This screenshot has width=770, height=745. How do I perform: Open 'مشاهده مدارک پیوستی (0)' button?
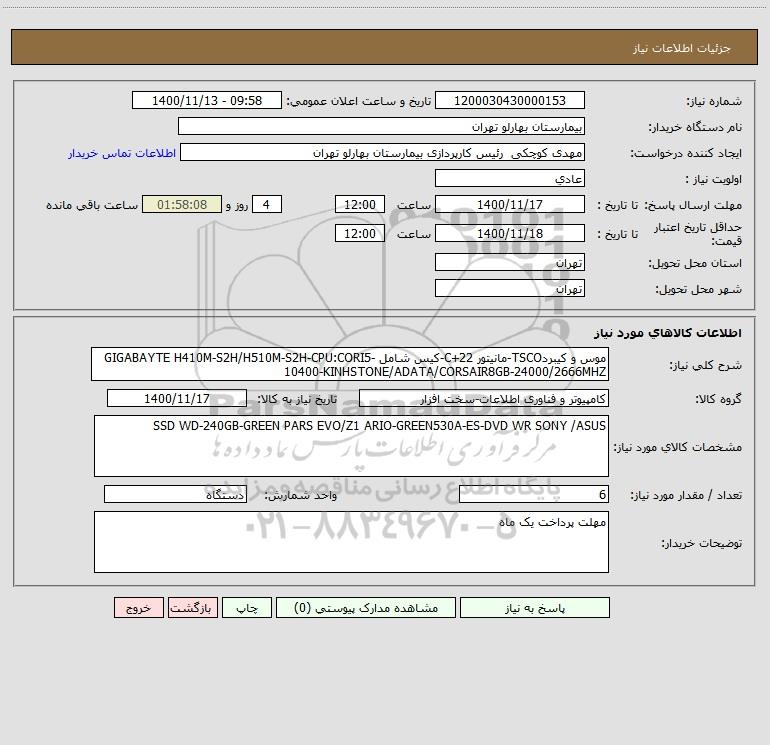366,608
